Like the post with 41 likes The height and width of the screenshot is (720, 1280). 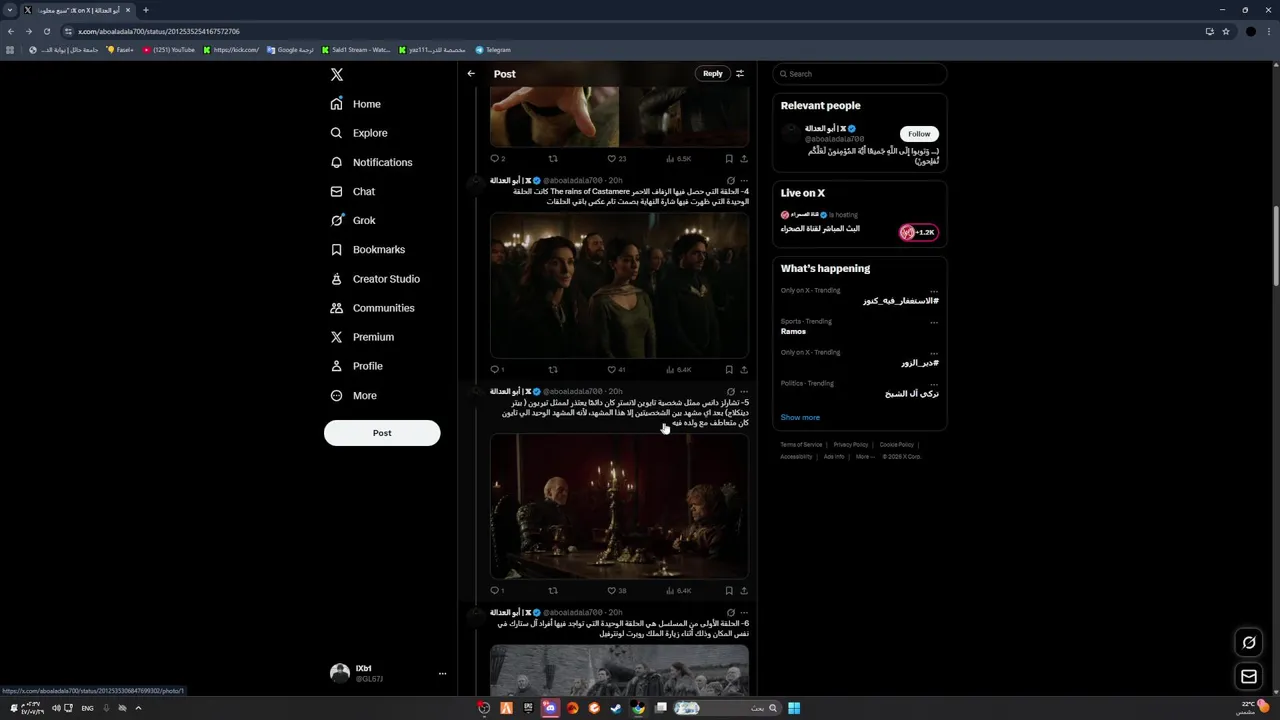pos(616,369)
